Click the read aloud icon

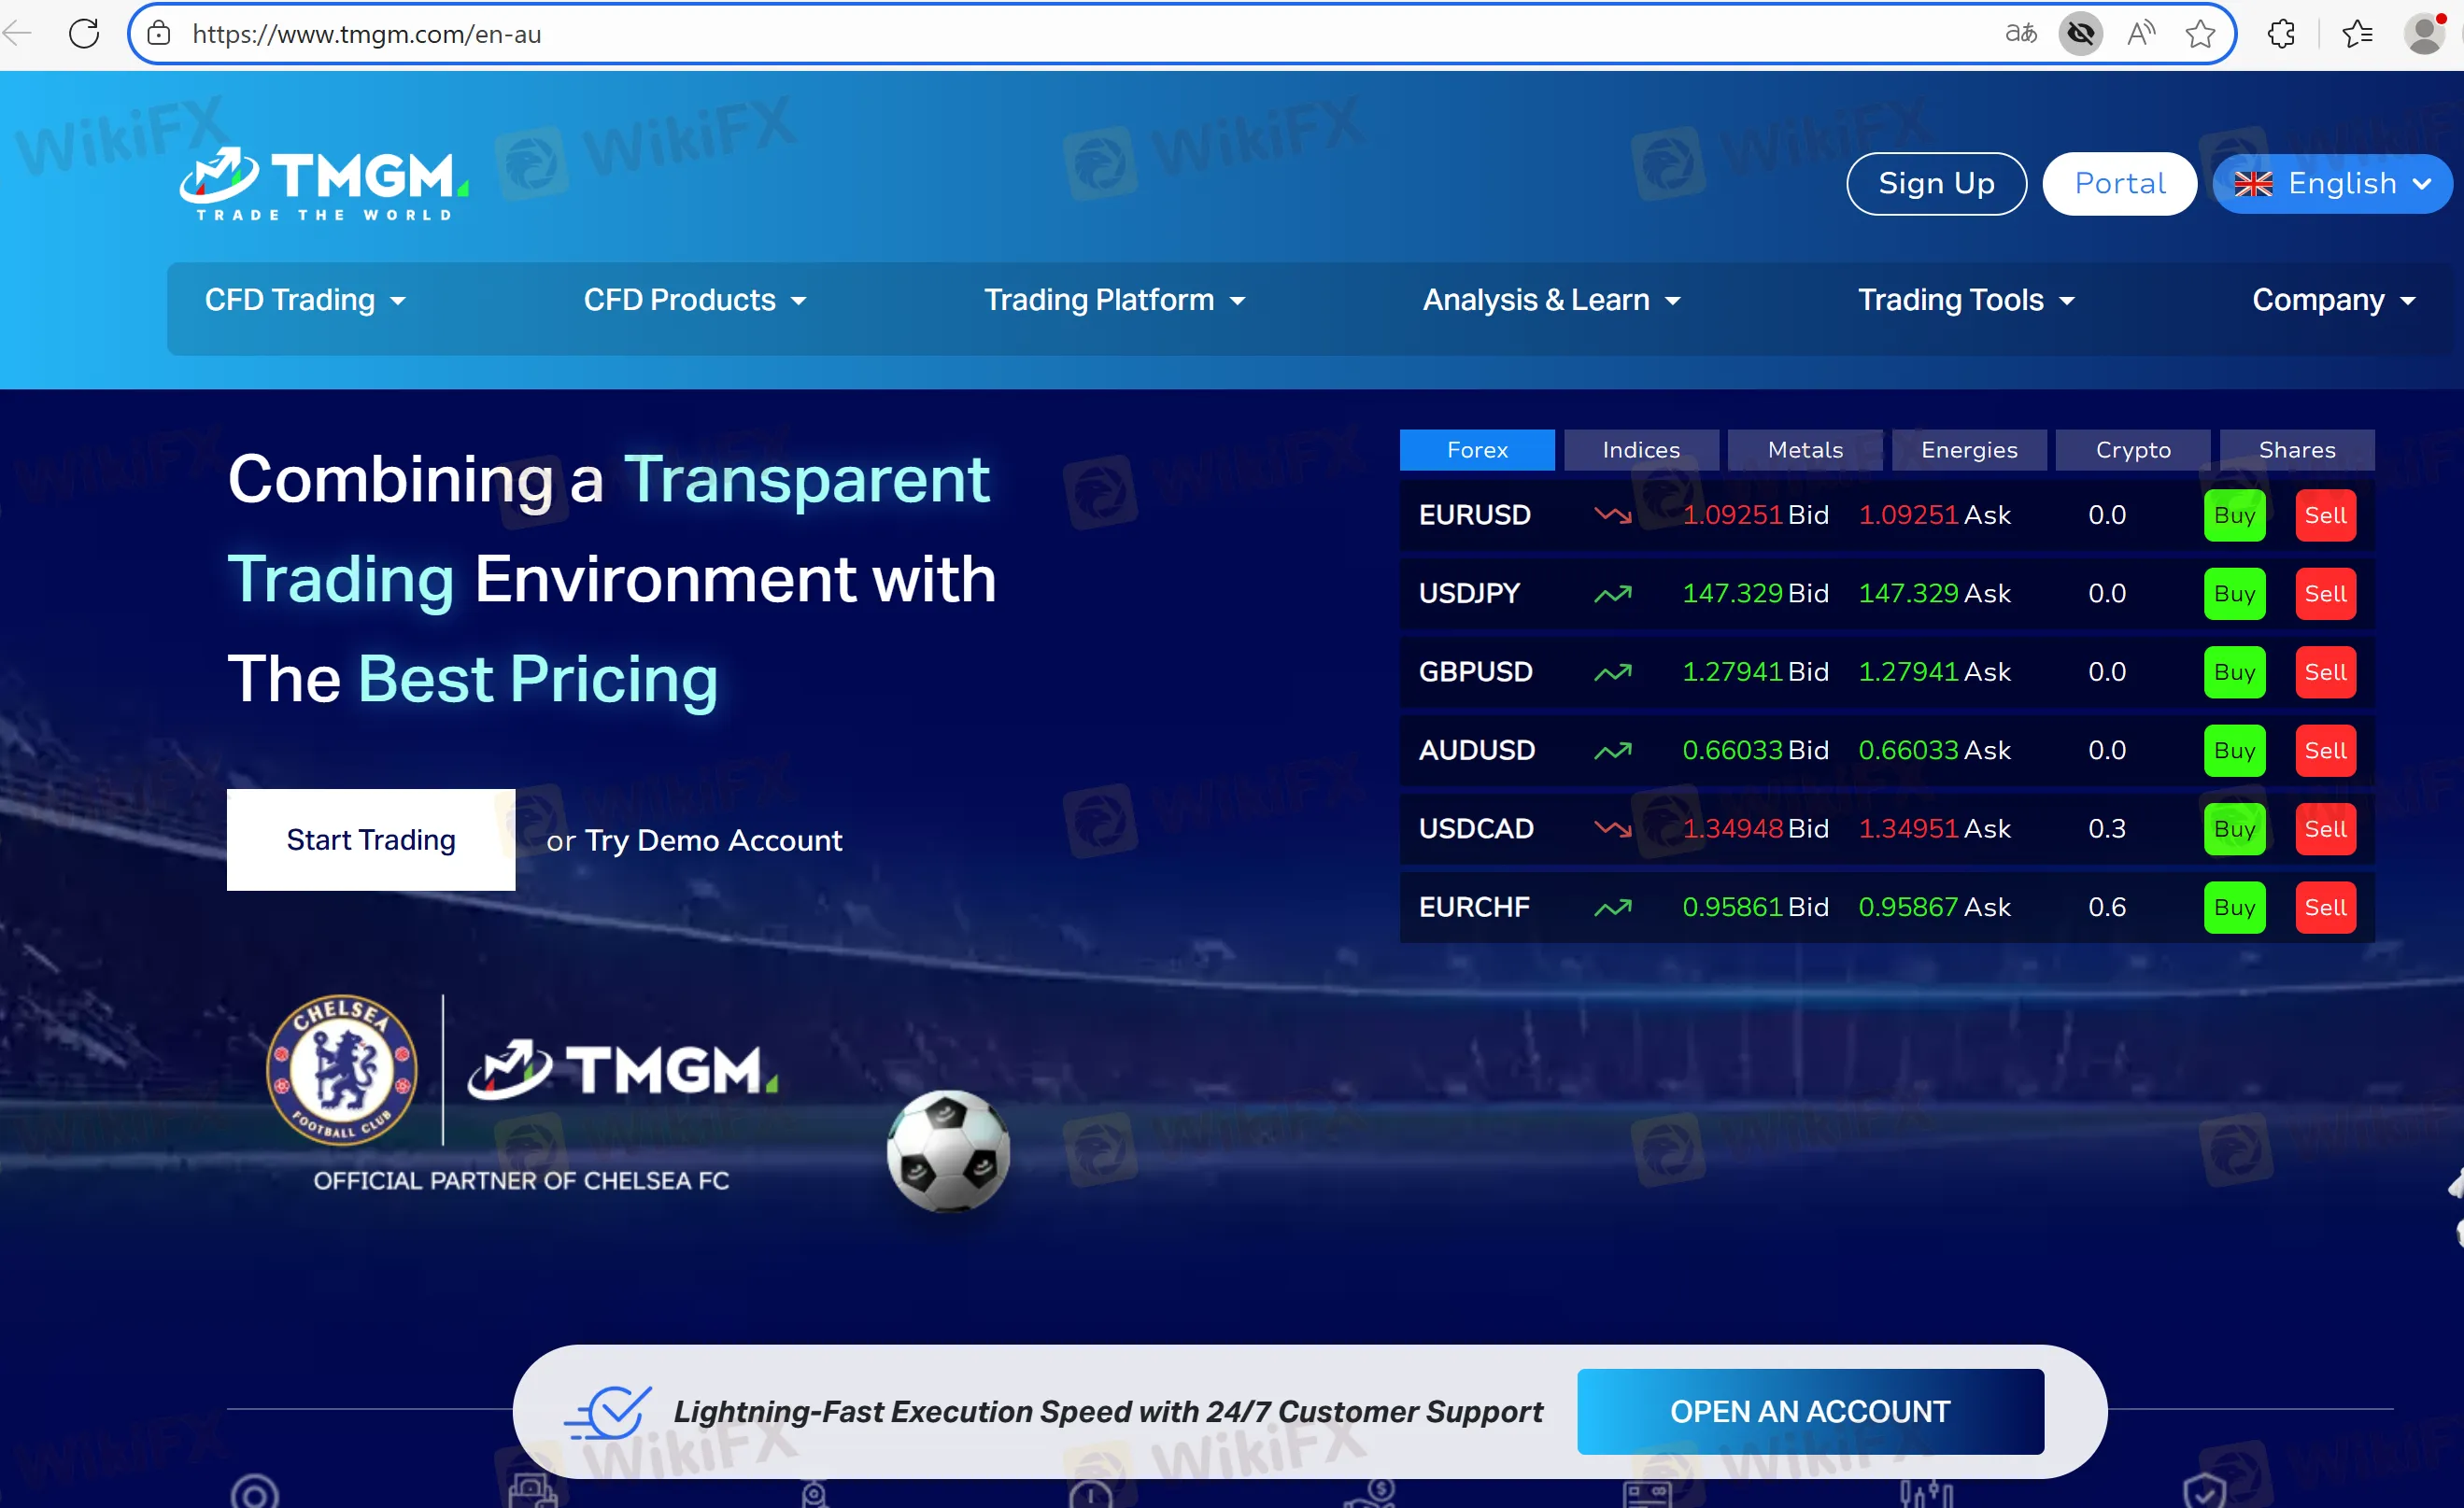[x=2141, y=33]
